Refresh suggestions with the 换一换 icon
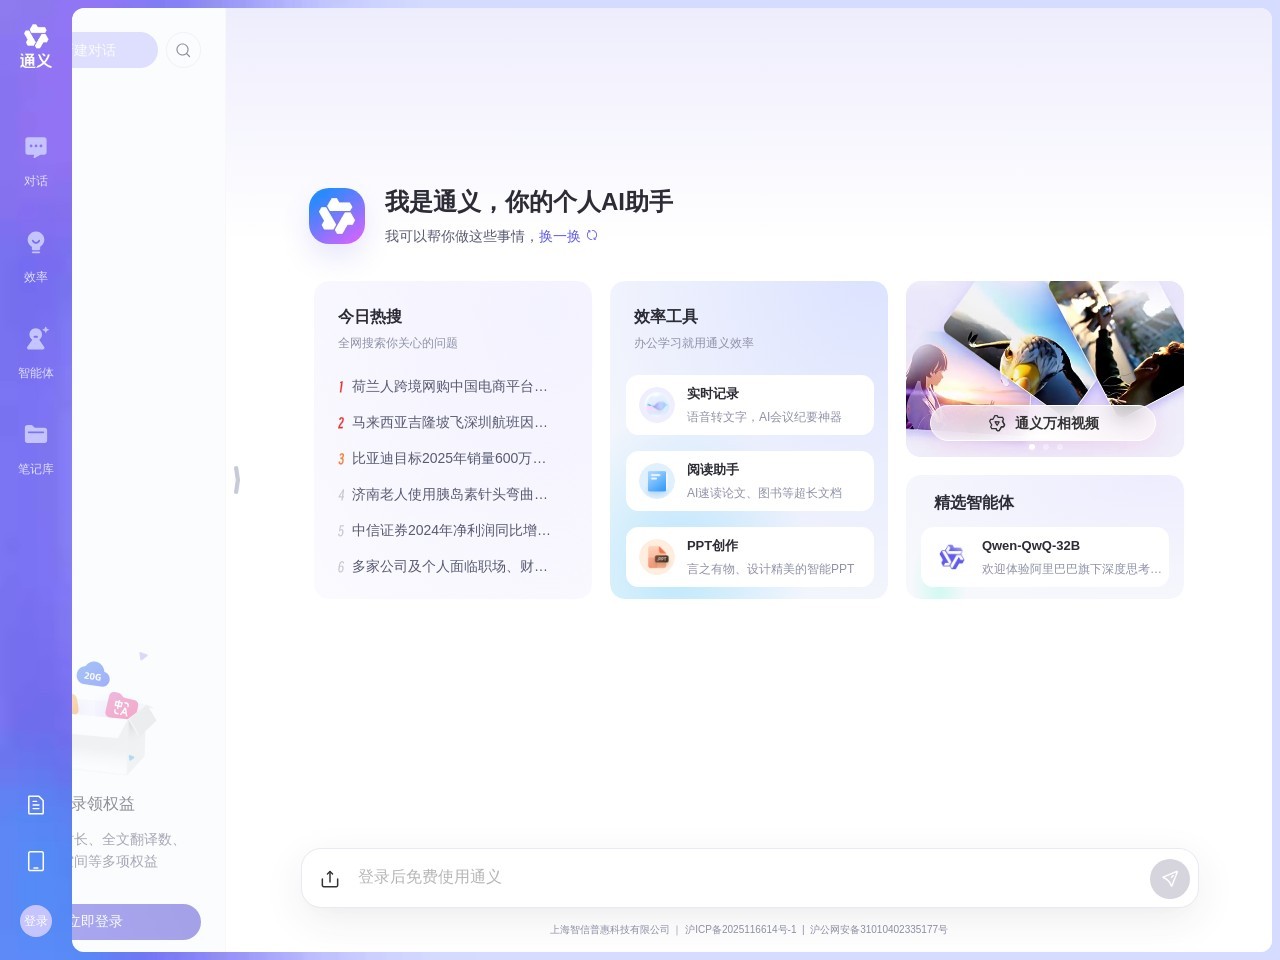The image size is (1280, 960). pos(591,236)
